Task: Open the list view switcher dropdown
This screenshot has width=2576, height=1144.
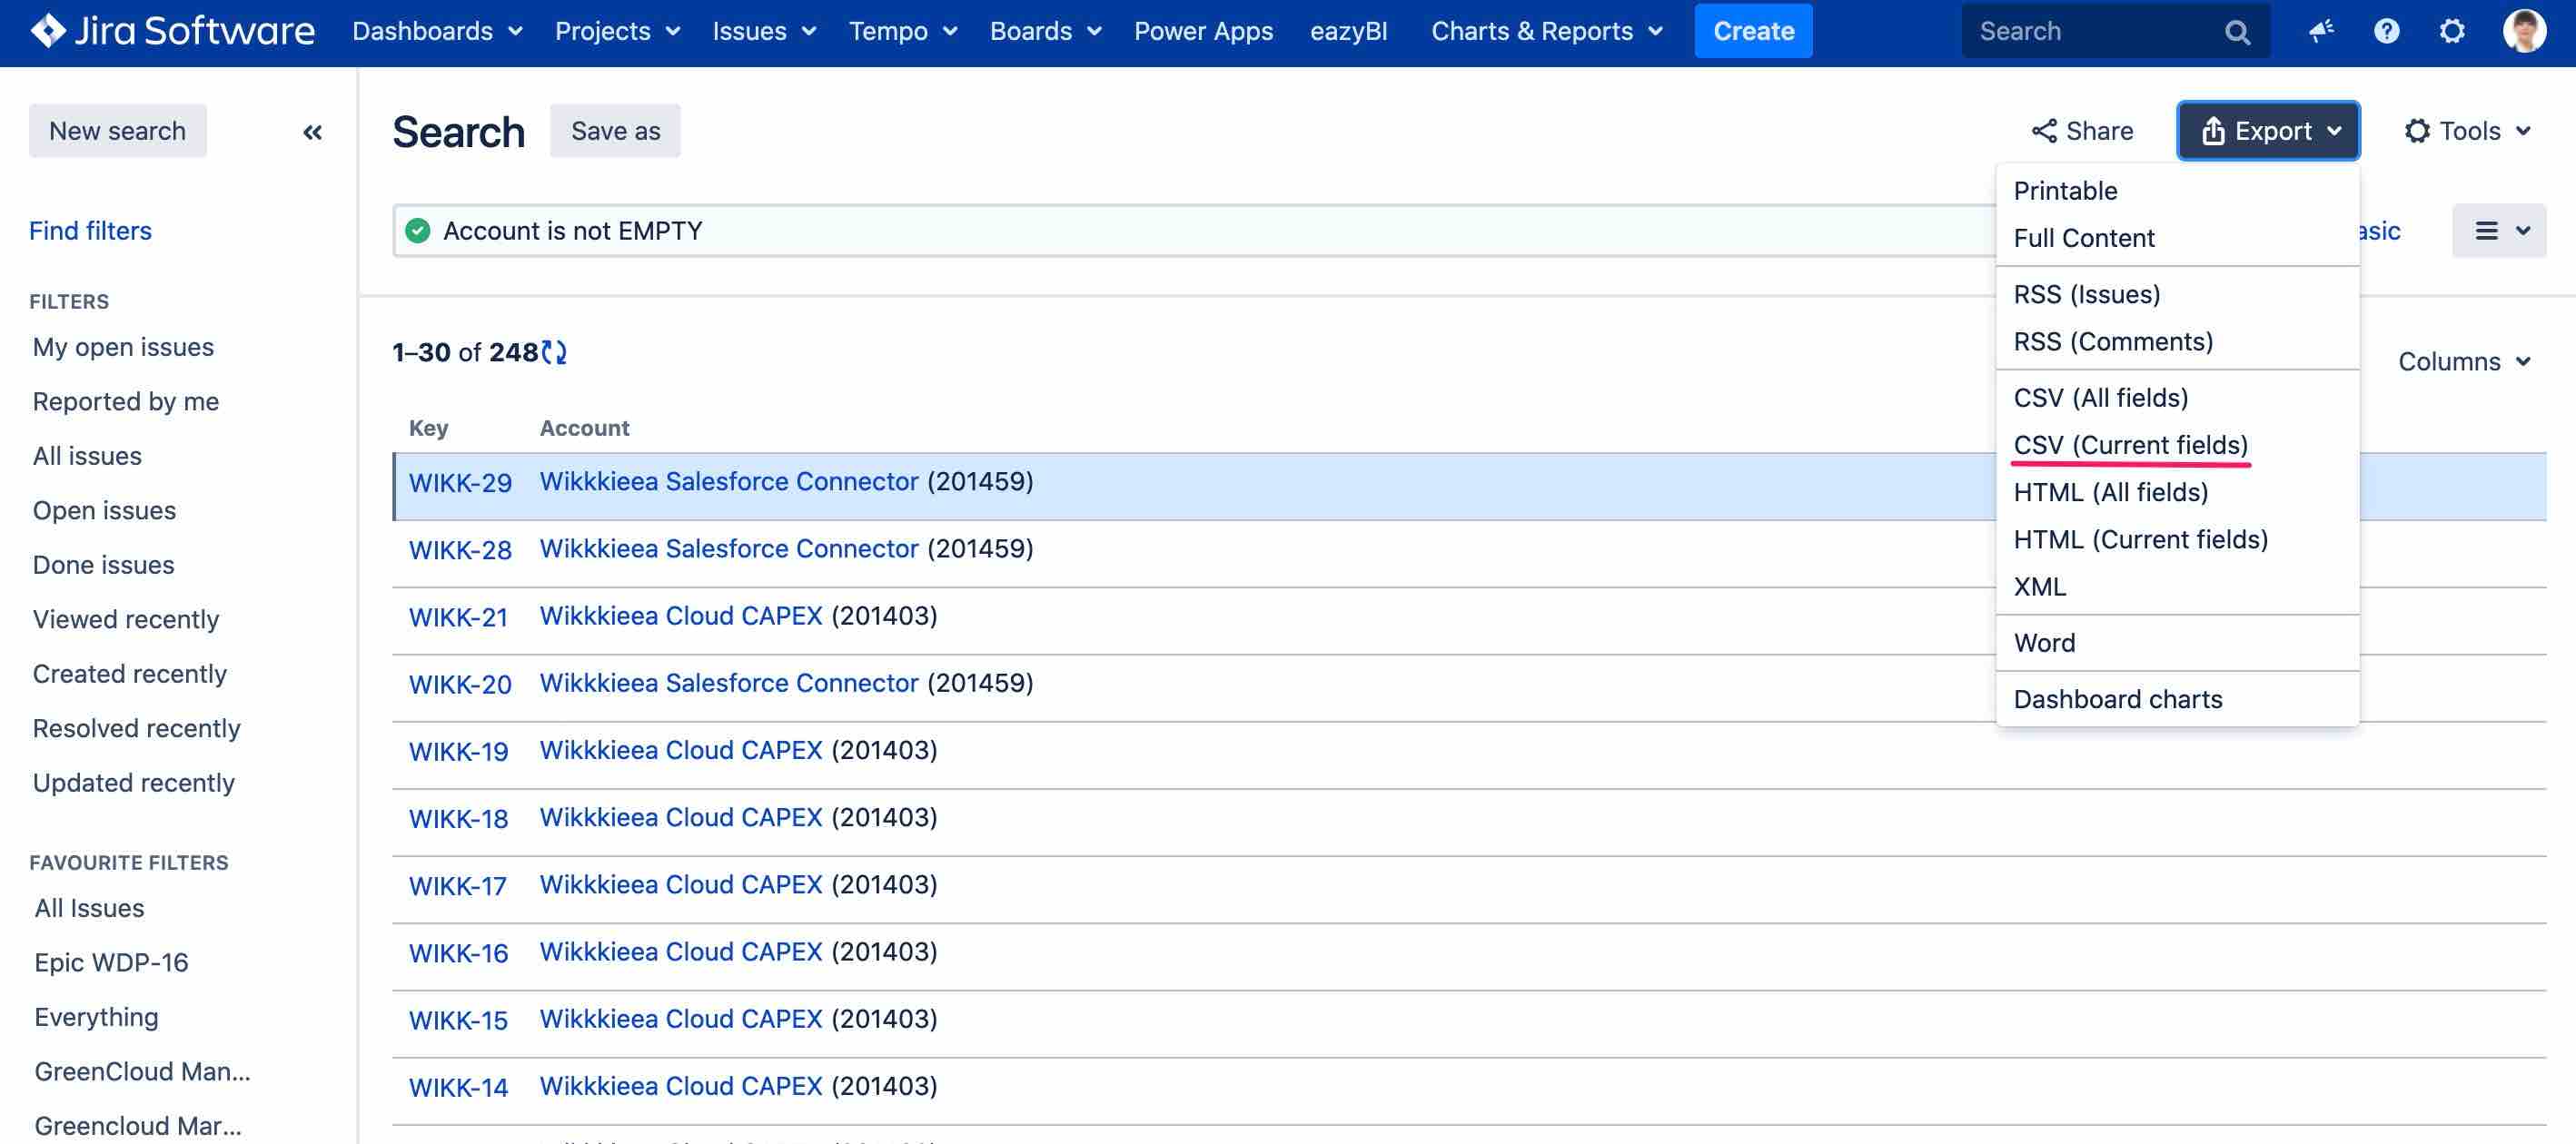Action: (x=2498, y=231)
